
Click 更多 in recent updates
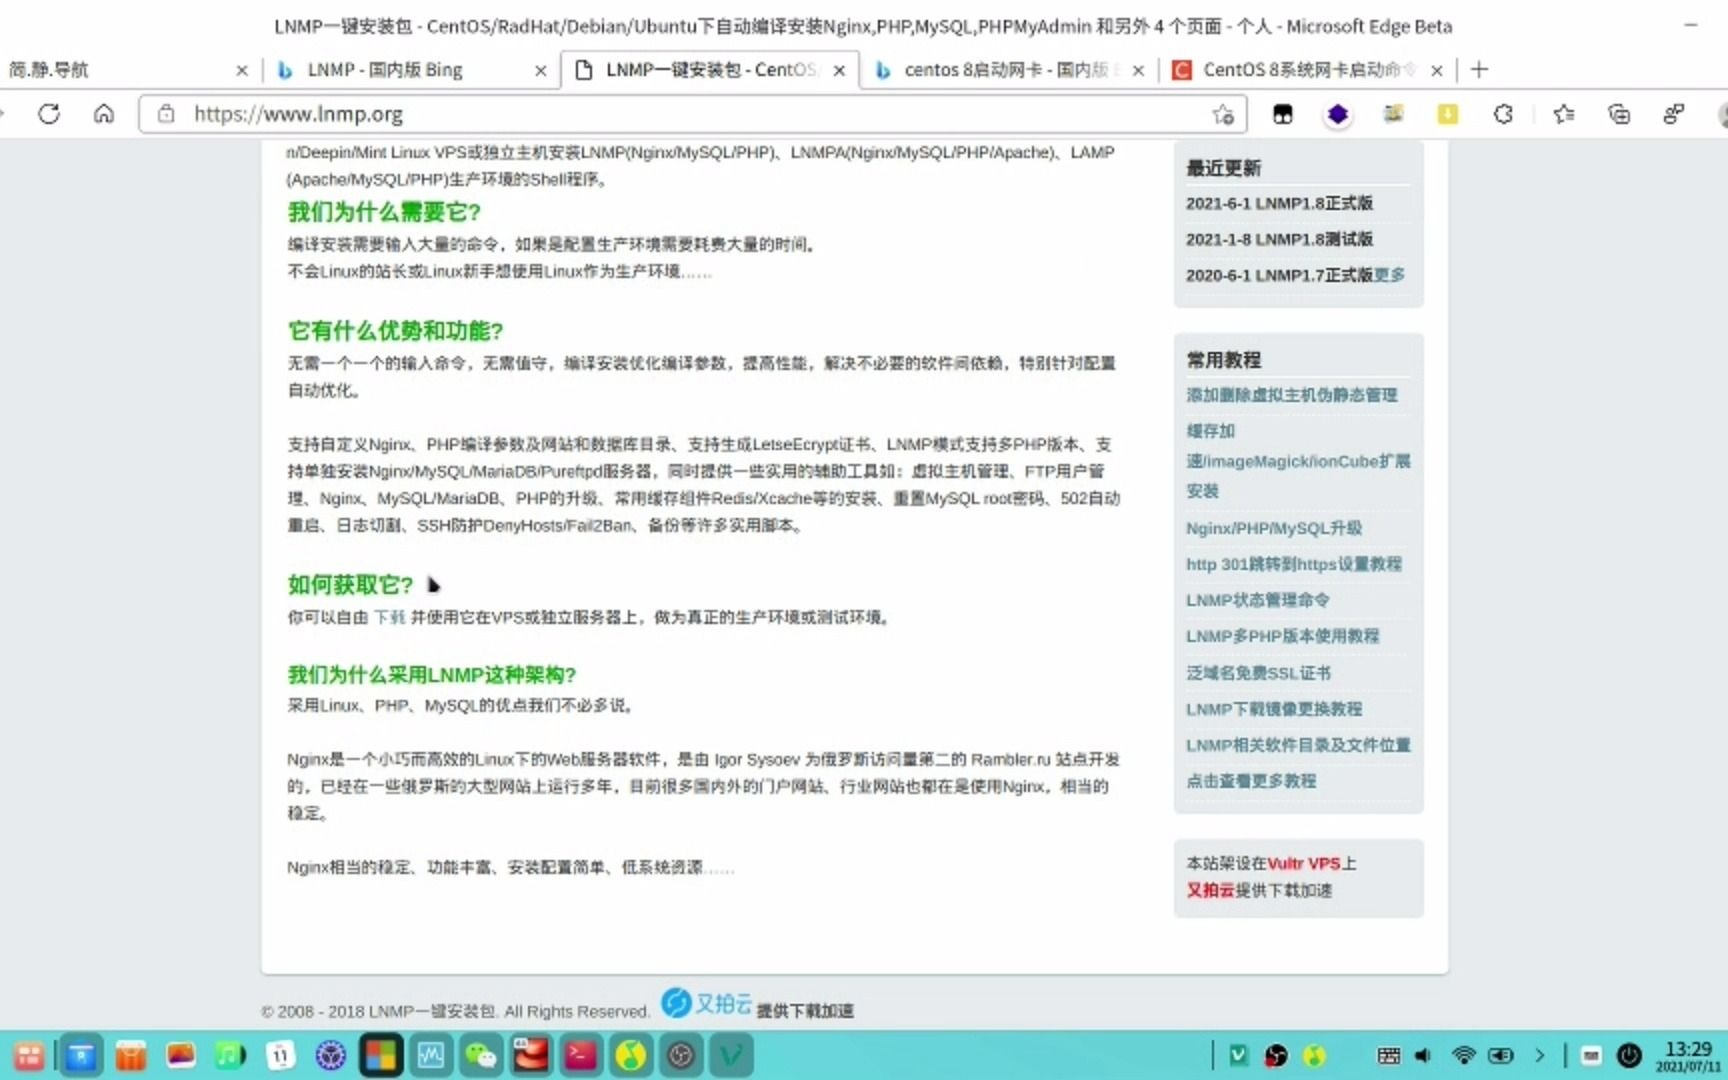[x=1389, y=275]
